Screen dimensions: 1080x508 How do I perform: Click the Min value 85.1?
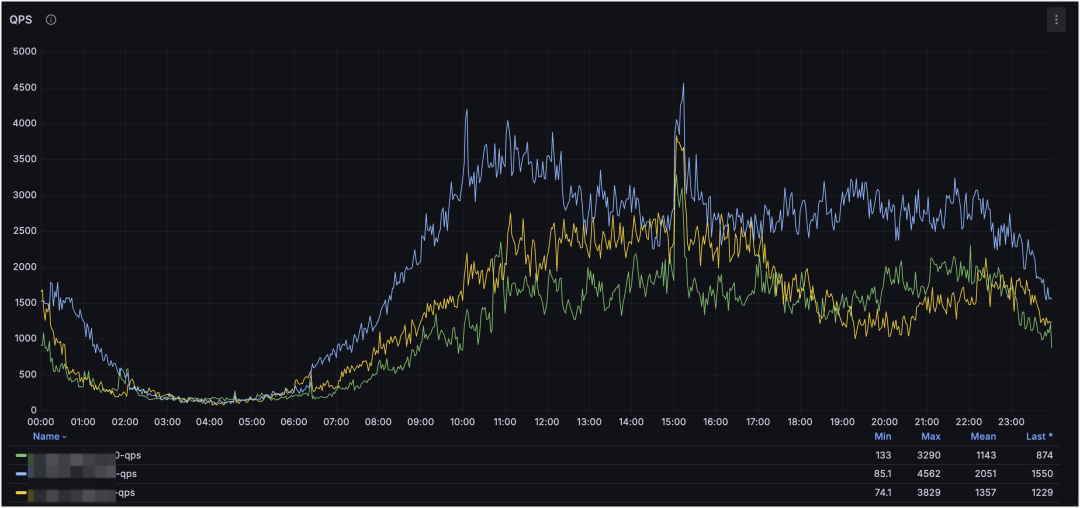[x=881, y=474]
